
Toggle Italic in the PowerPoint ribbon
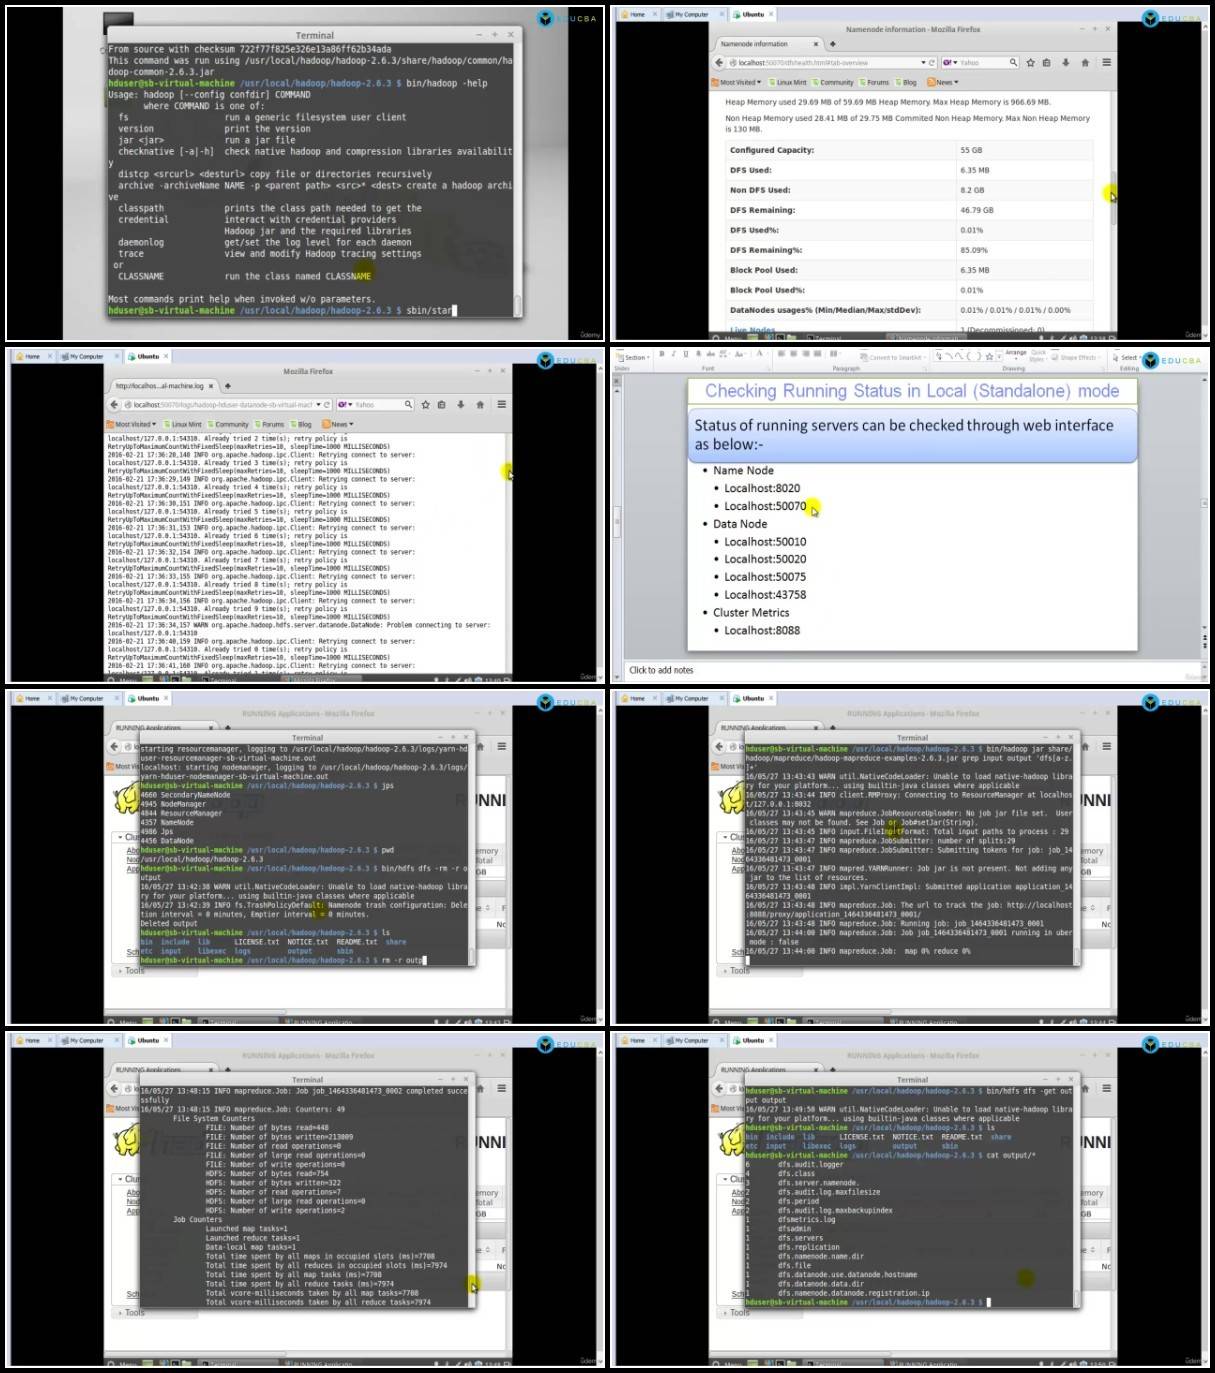point(673,354)
